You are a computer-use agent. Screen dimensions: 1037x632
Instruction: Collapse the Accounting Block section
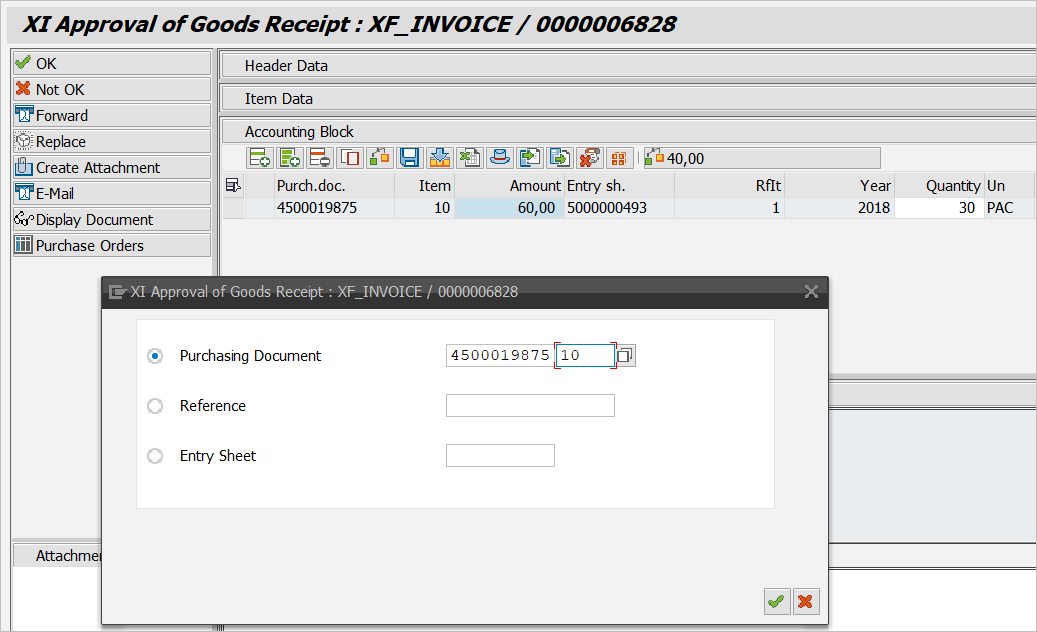click(299, 132)
